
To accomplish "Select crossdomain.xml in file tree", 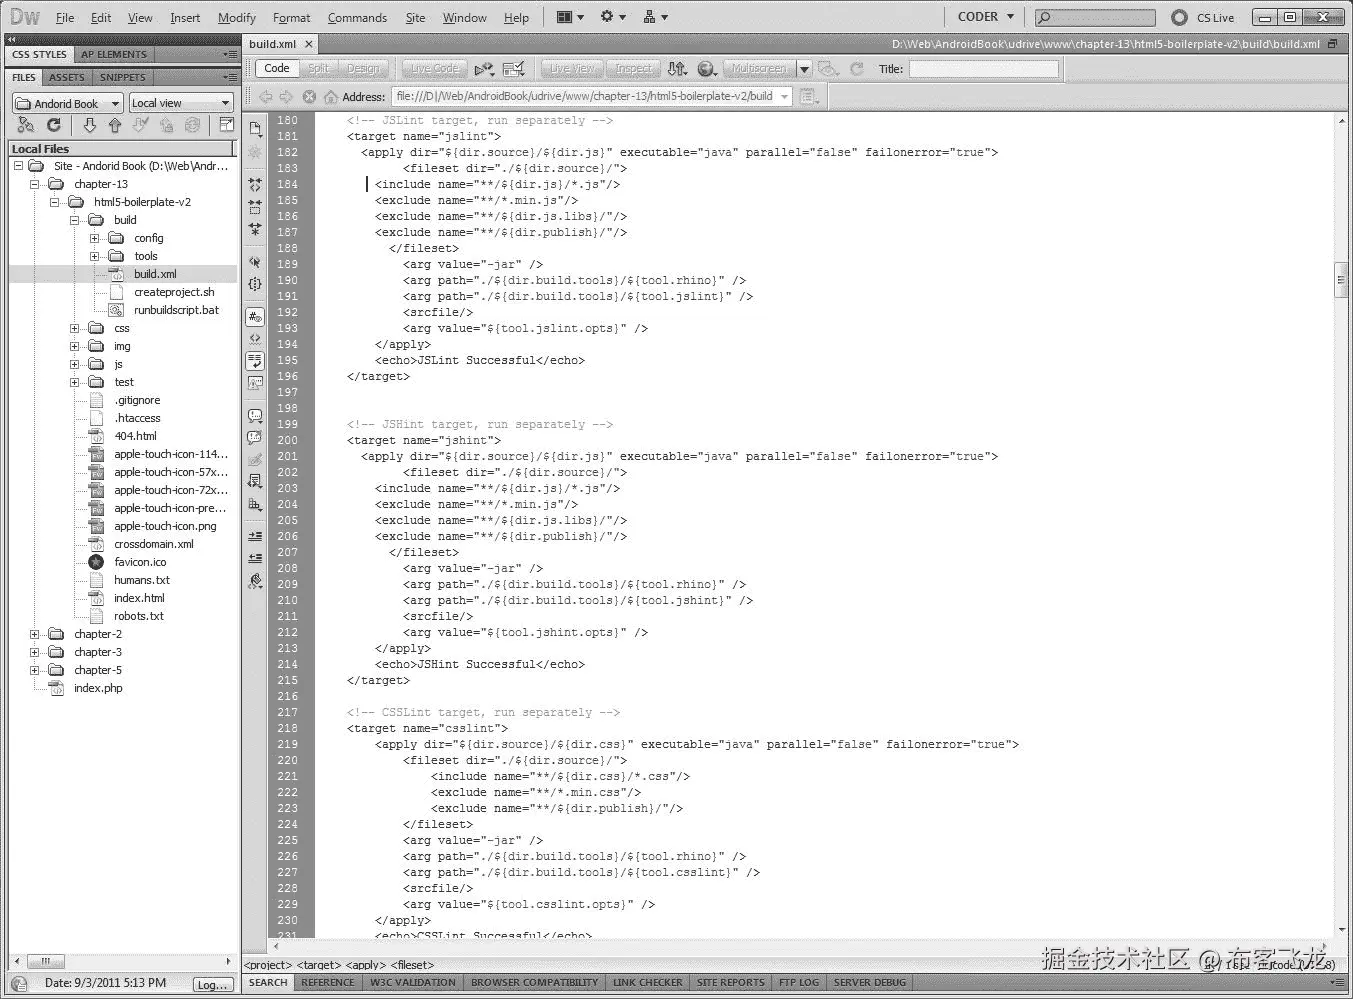I will 154,544.
